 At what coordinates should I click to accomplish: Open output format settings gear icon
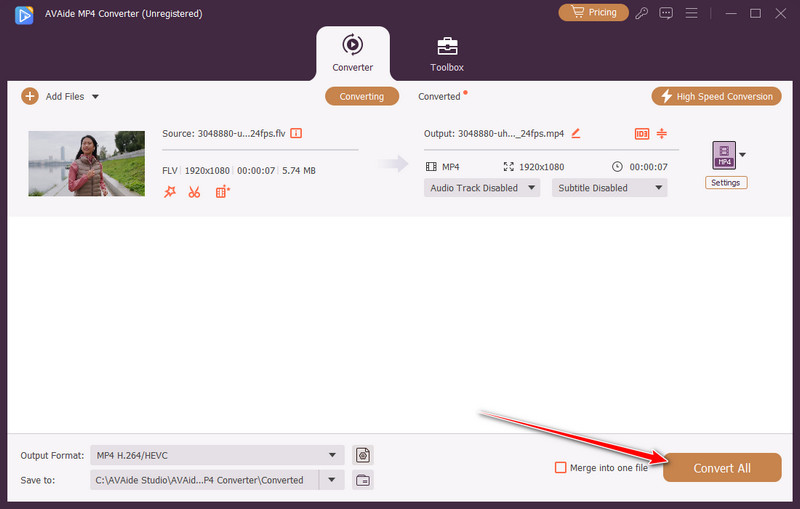click(363, 455)
